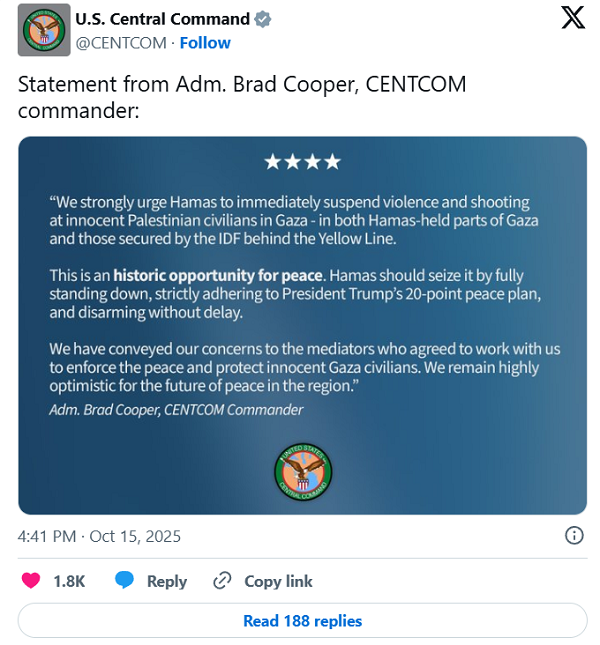Open the X logo link
The width and height of the screenshot is (600, 645).
pyautogui.click(x=573, y=18)
